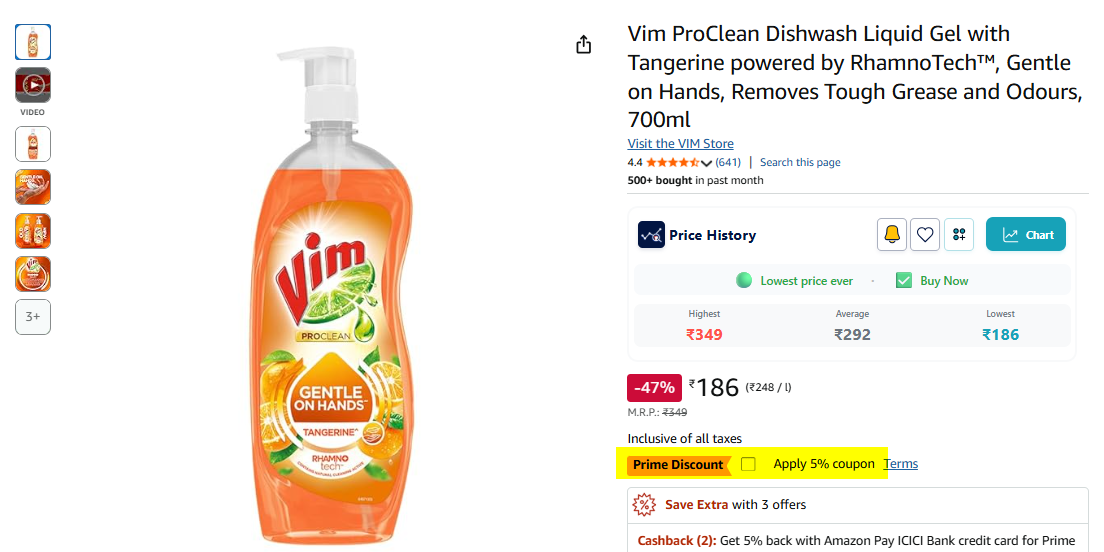Open the coupon Terms link

pyautogui.click(x=900, y=464)
